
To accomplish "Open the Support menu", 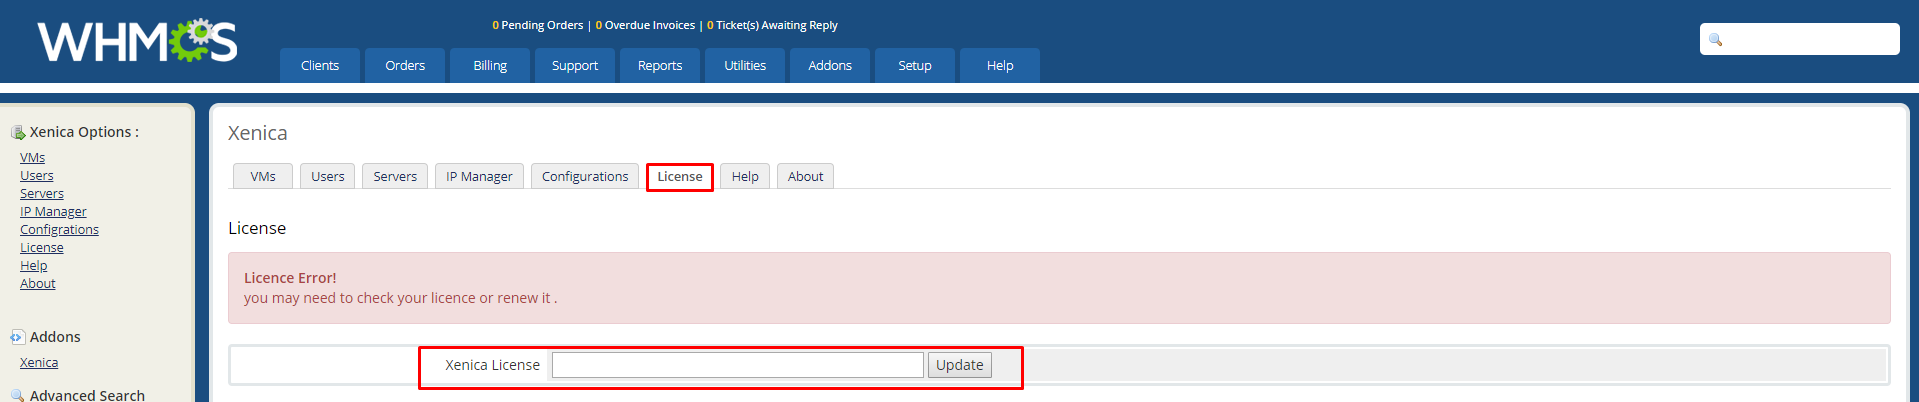I will pos(575,65).
